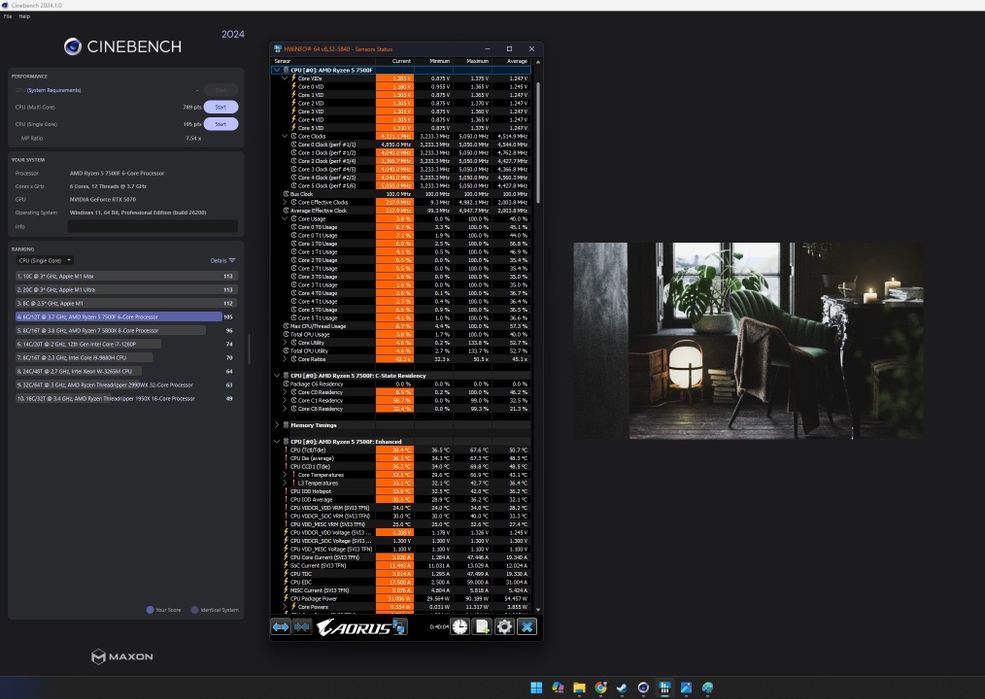Click the HWiNFO start logging file button
The height and width of the screenshot is (699, 985).
point(482,626)
